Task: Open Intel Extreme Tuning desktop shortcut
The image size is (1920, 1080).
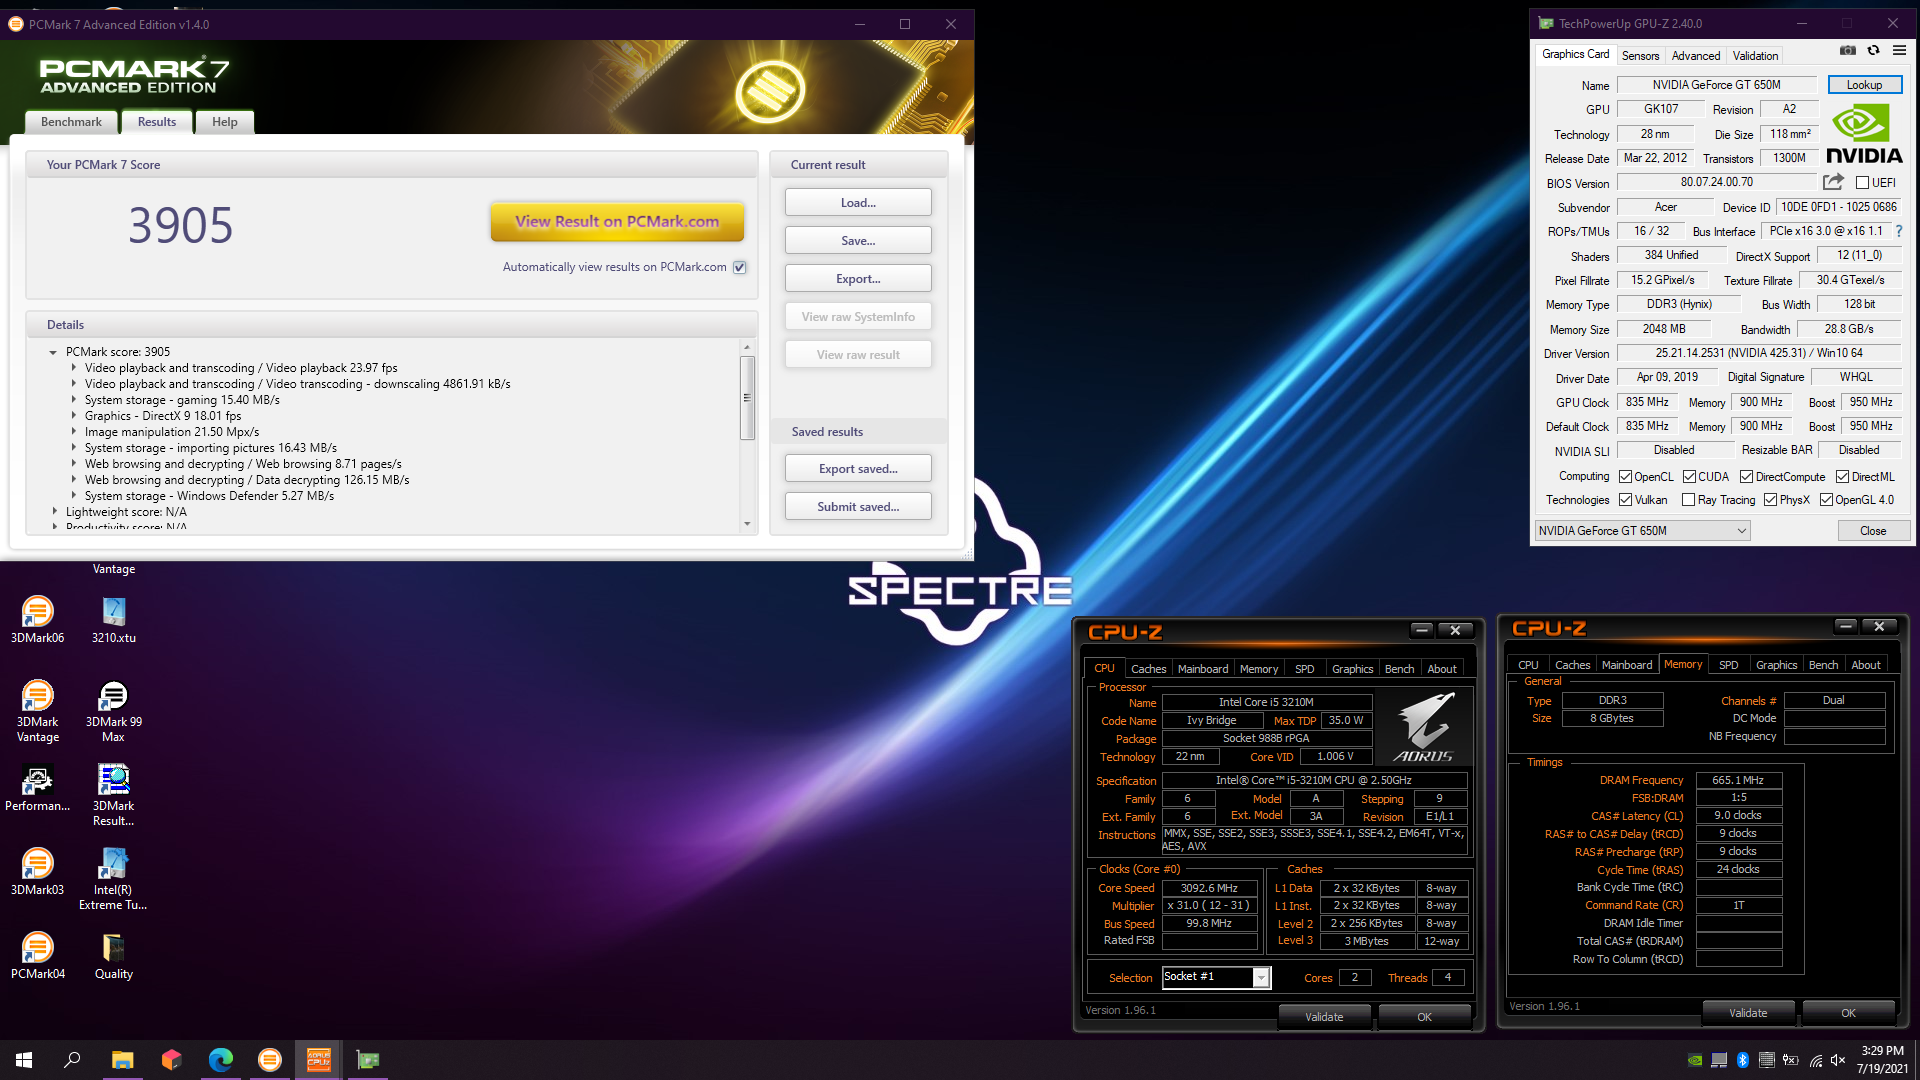Action: coord(113,879)
